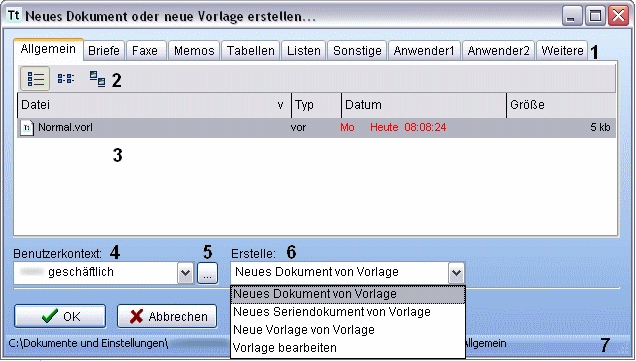The image size is (636, 361).
Task: Collapse the Erstelle dropdown arrow
Action: 456,273
